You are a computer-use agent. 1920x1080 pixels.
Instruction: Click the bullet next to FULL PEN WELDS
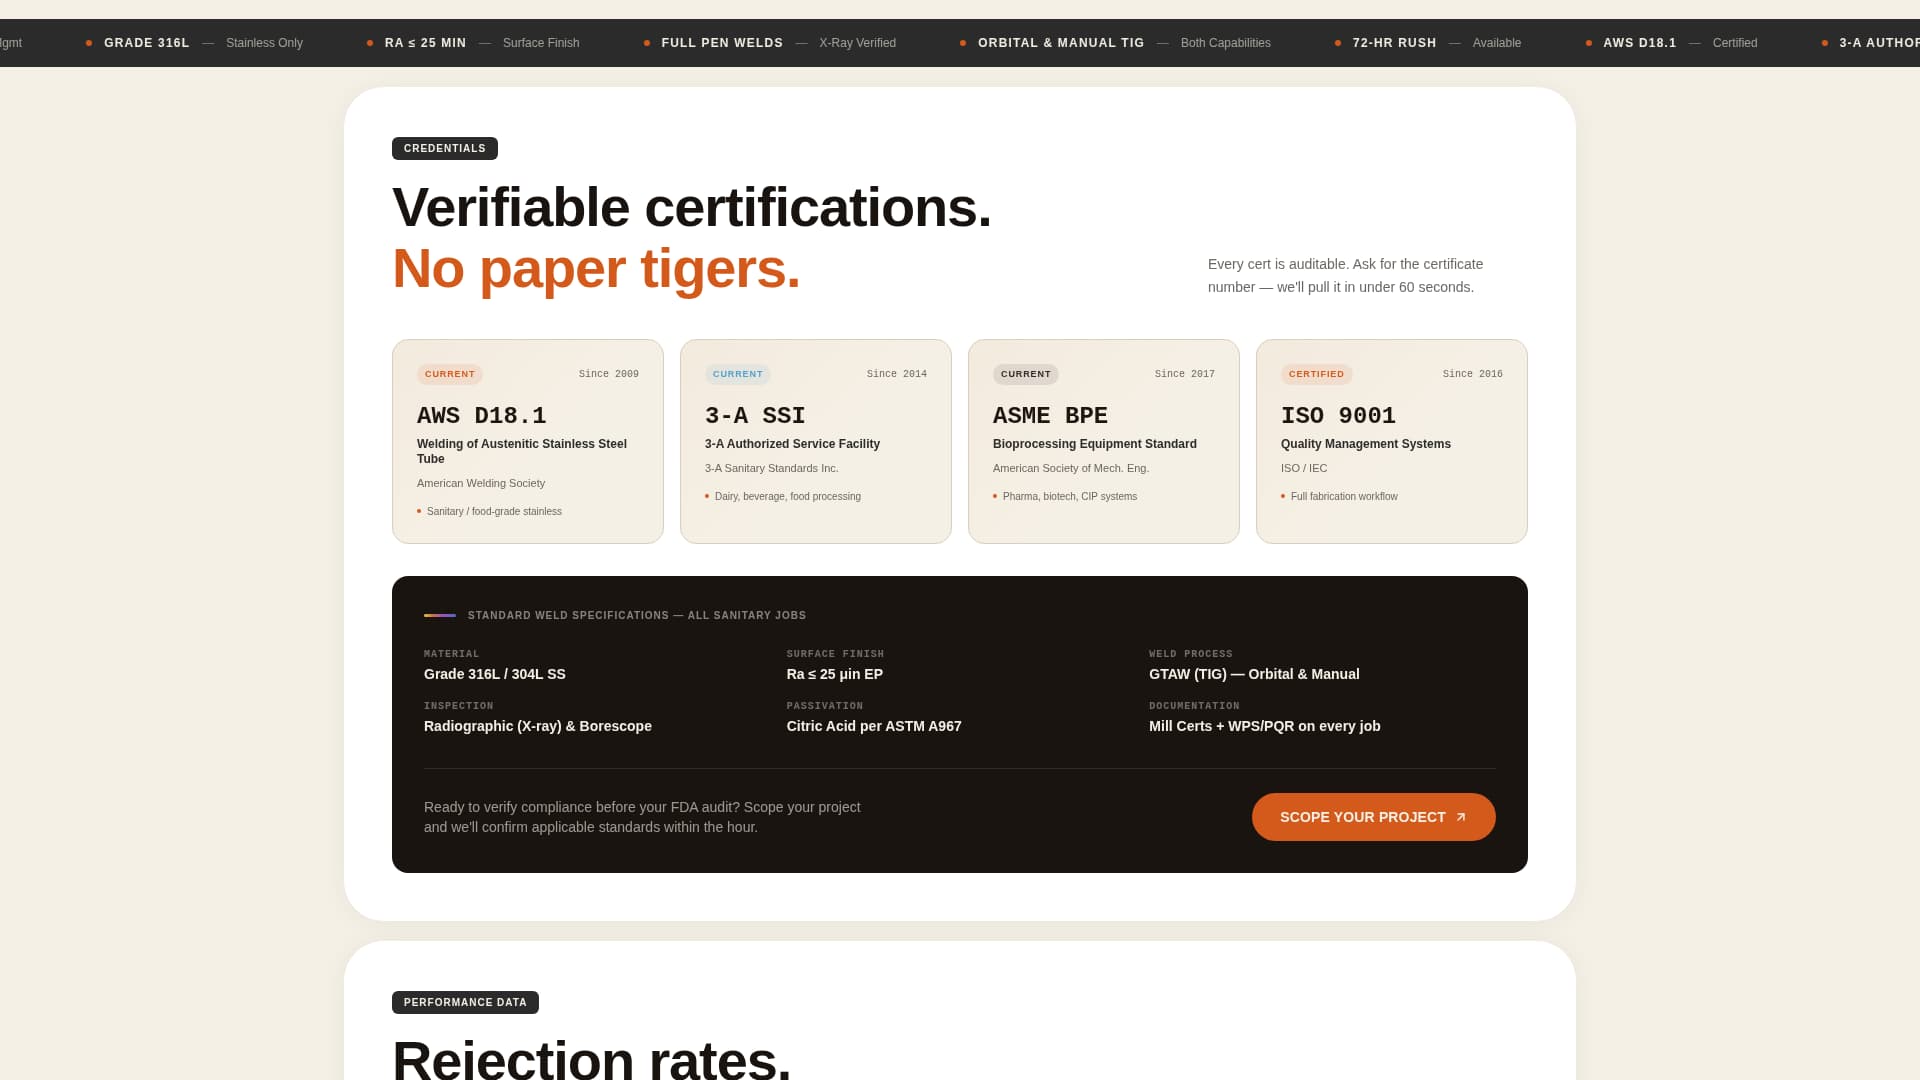[x=645, y=43]
